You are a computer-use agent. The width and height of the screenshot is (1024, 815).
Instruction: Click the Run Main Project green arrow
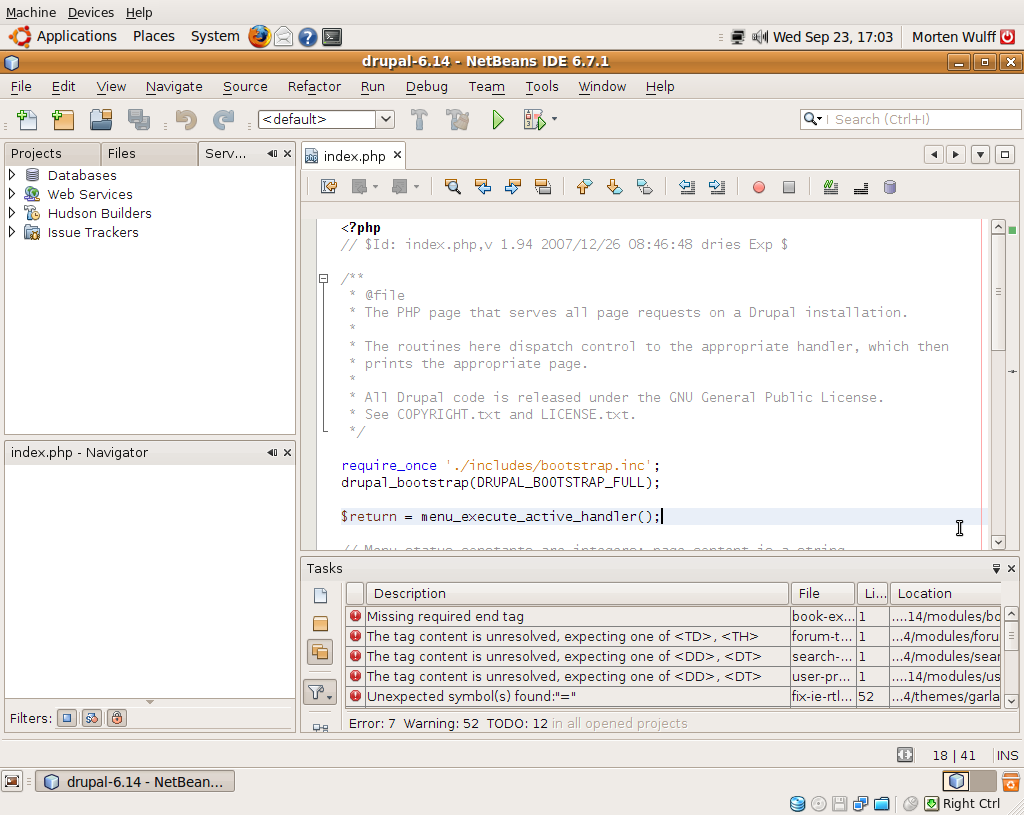pyautogui.click(x=498, y=120)
